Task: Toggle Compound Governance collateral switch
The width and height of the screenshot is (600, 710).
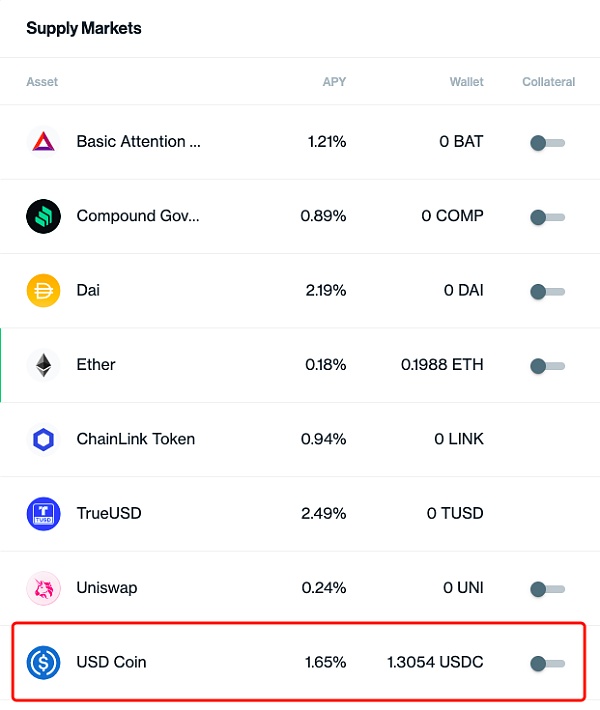Action: click(547, 217)
